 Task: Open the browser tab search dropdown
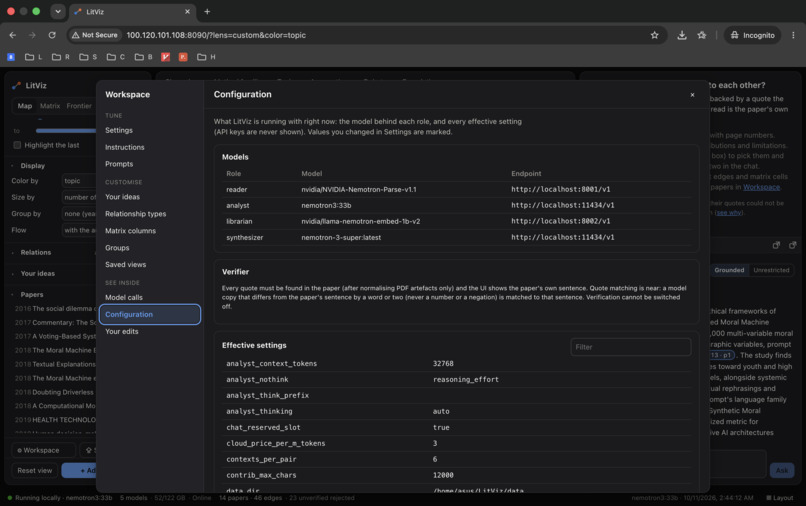[58, 11]
